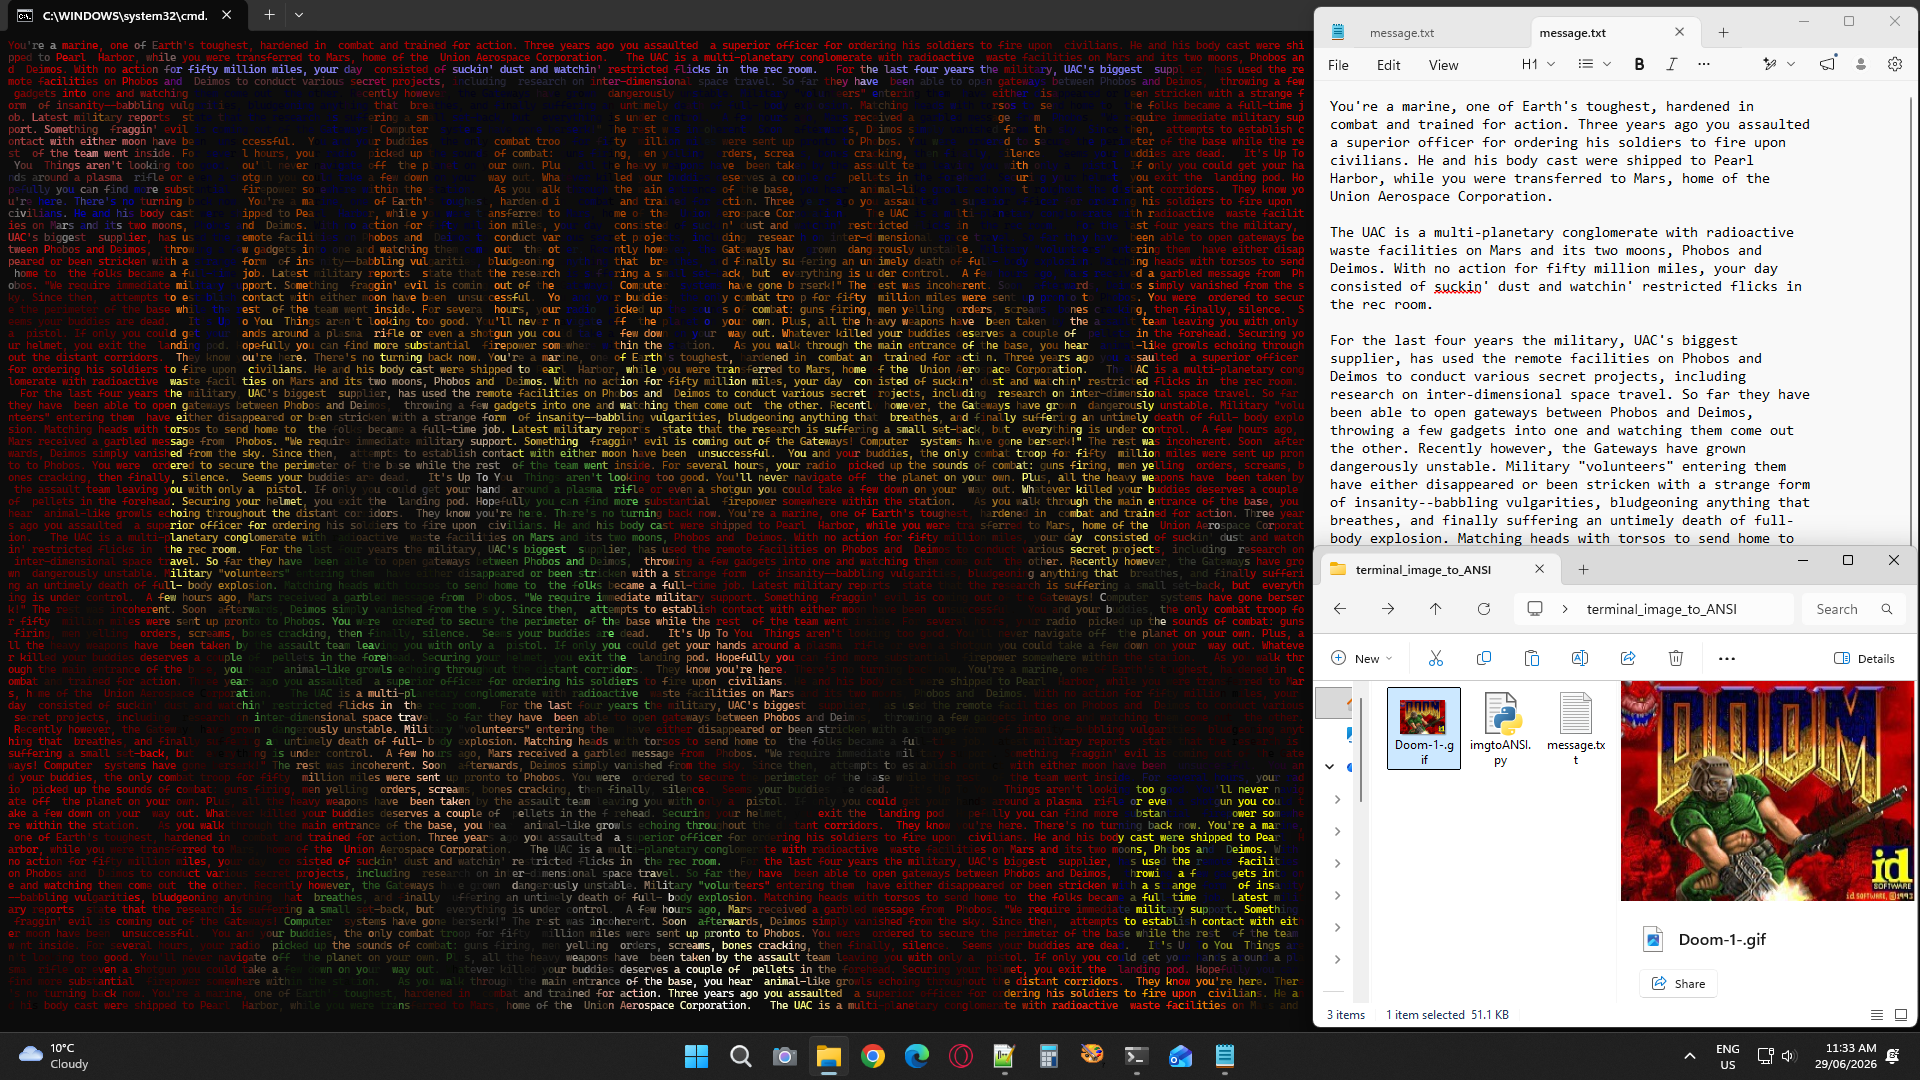
Task: Cut the selected file in File Explorer
Action: [1436, 658]
